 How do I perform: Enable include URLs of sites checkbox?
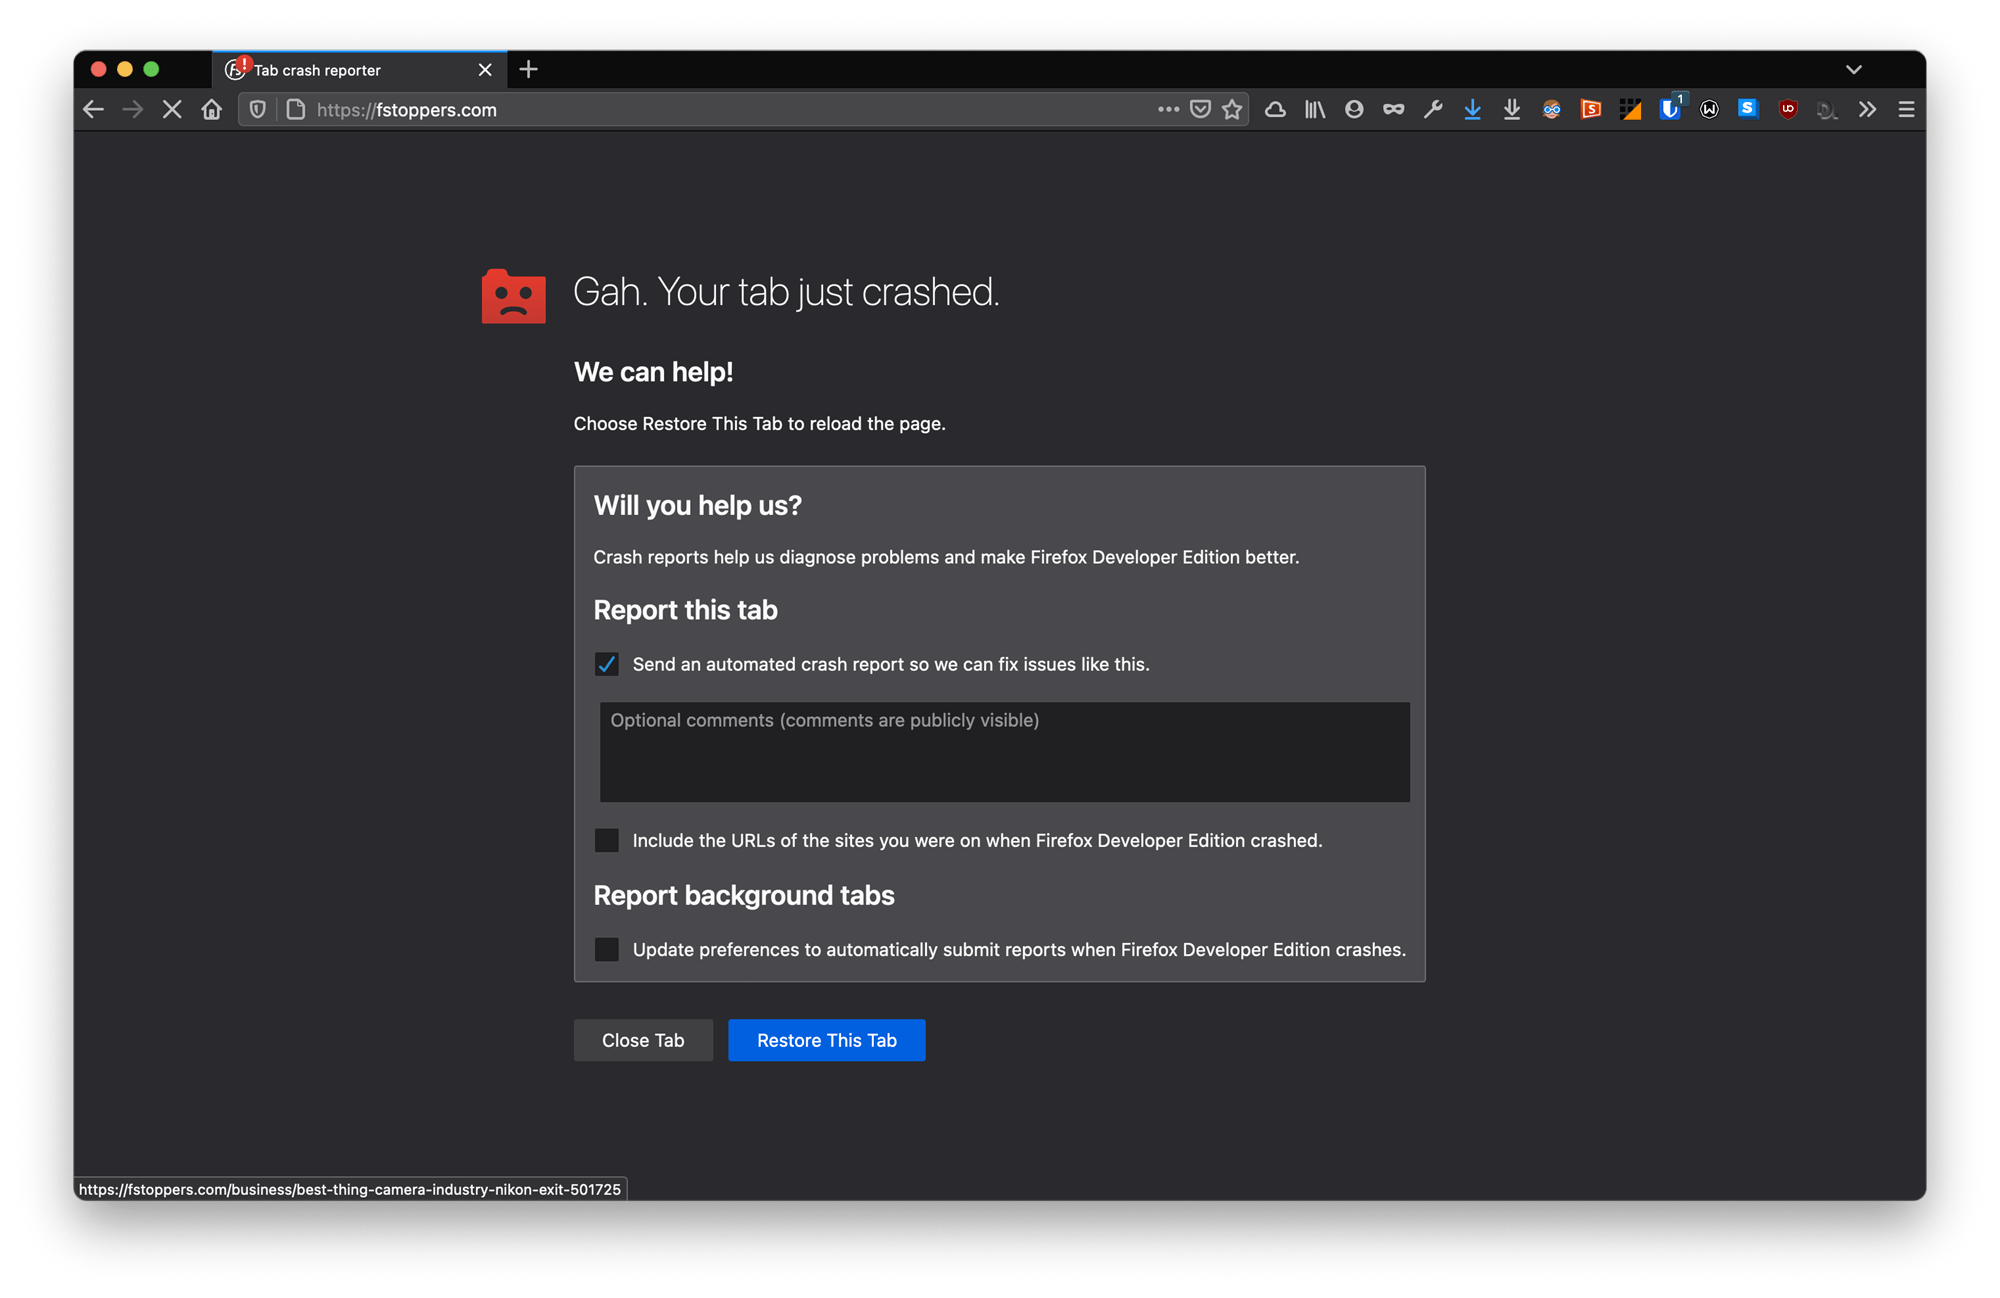607,840
